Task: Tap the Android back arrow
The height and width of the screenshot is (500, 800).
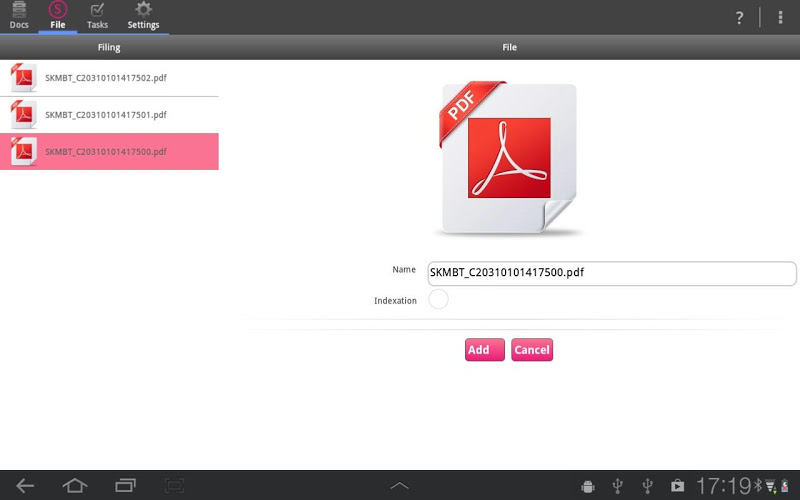Action: [24, 486]
